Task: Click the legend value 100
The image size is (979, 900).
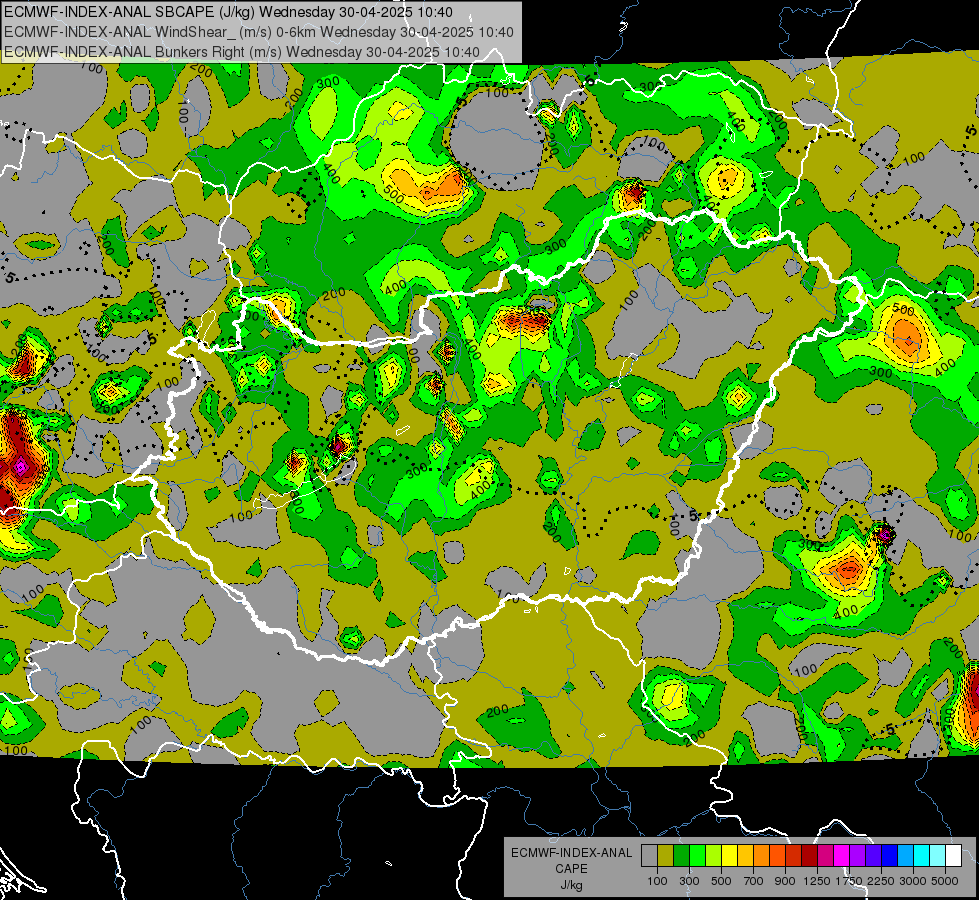Action: (x=657, y=881)
